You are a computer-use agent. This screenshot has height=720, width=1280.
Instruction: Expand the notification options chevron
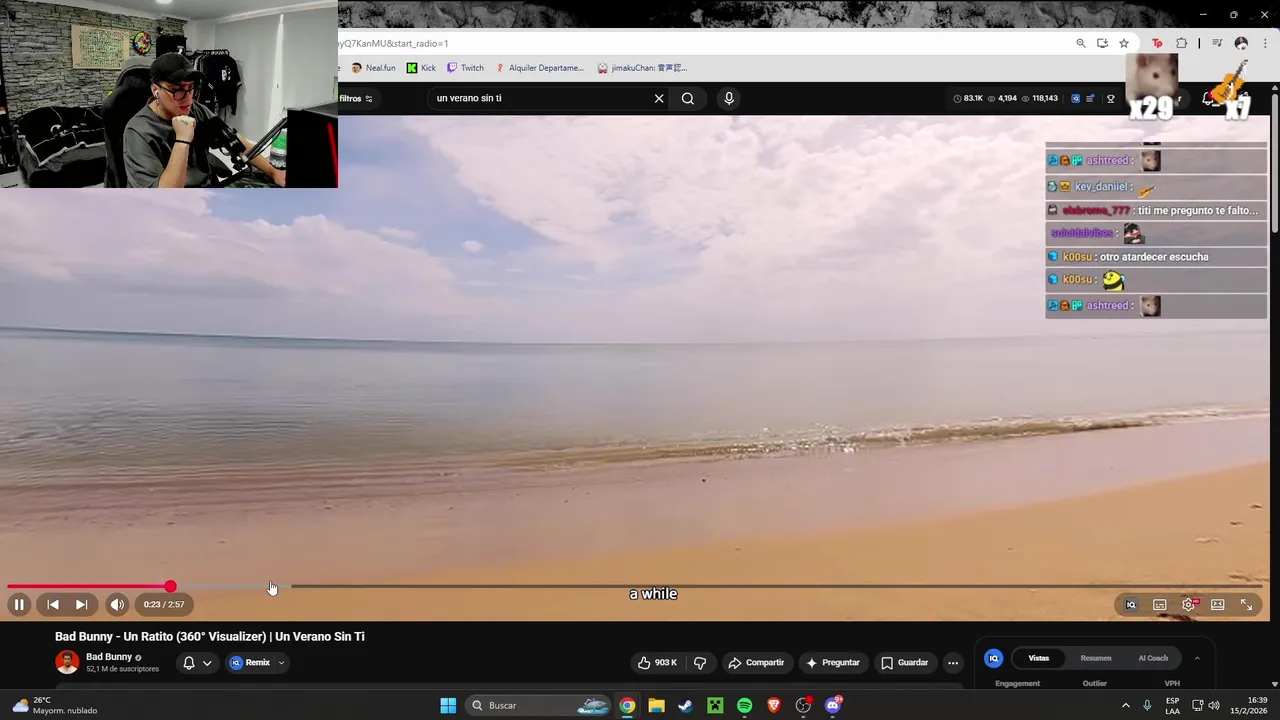(207, 662)
